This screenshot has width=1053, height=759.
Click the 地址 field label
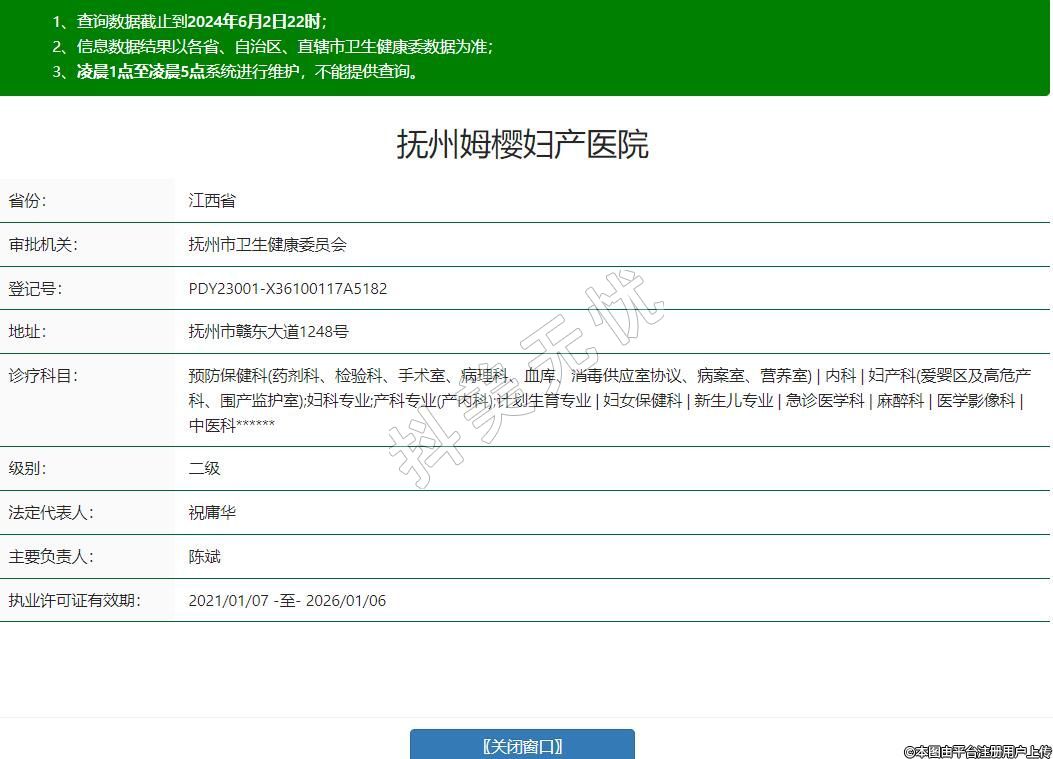click(x=27, y=331)
